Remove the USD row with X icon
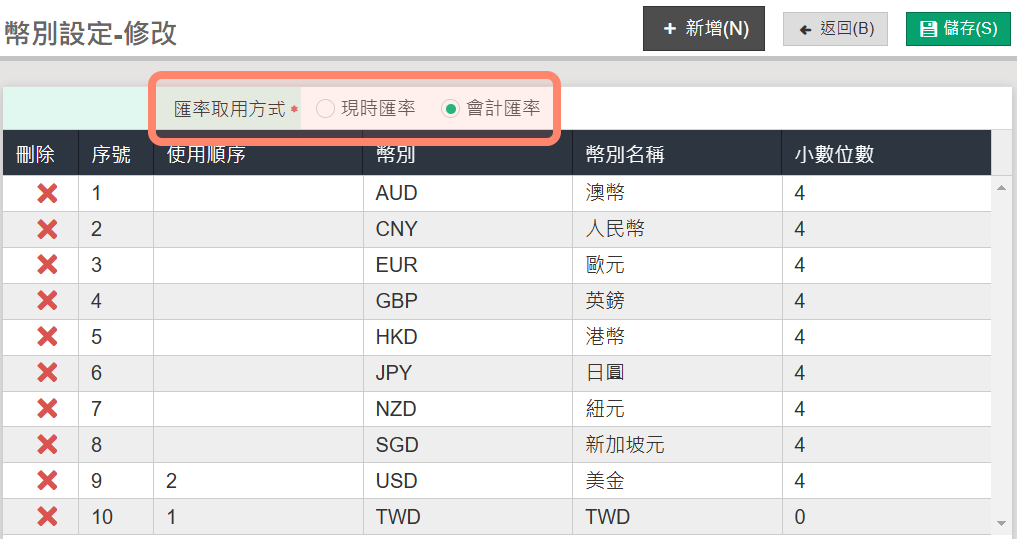Viewport: 1017px width, 539px height. coord(46,481)
